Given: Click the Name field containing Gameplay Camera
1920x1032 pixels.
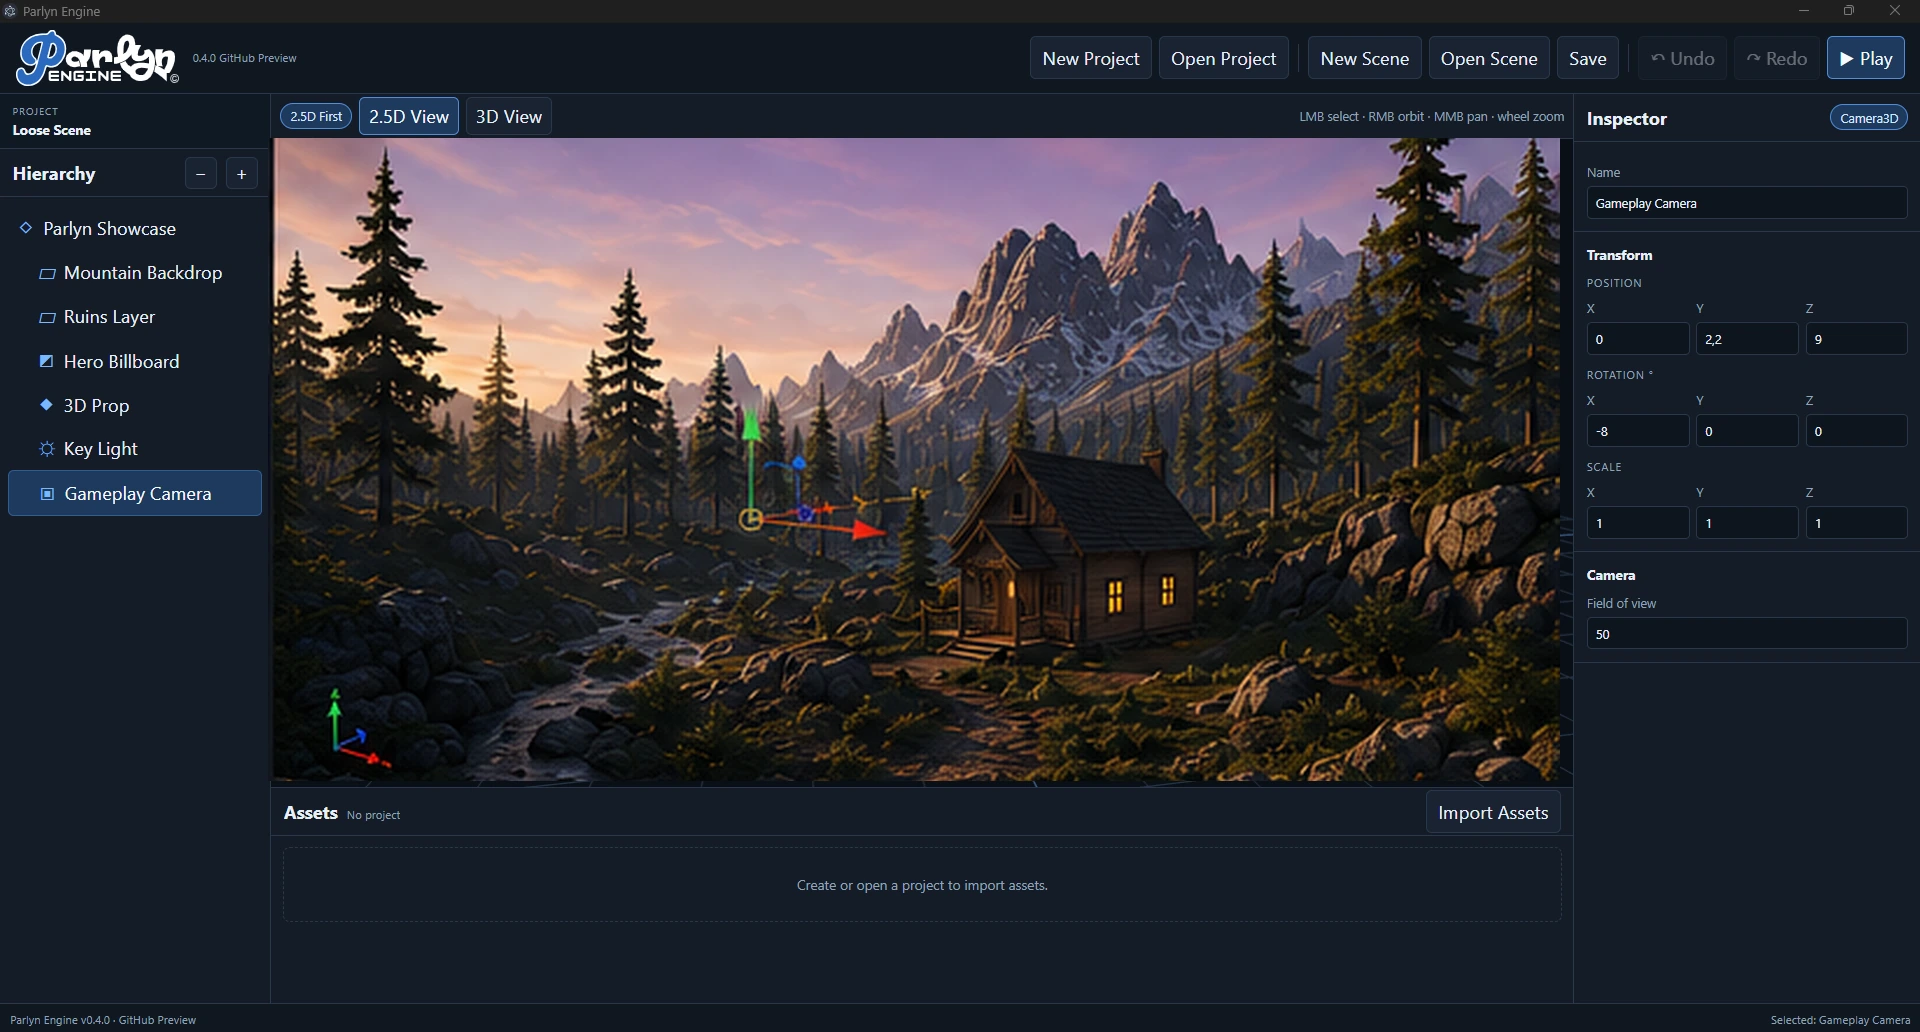Looking at the screenshot, I should click(1747, 203).
